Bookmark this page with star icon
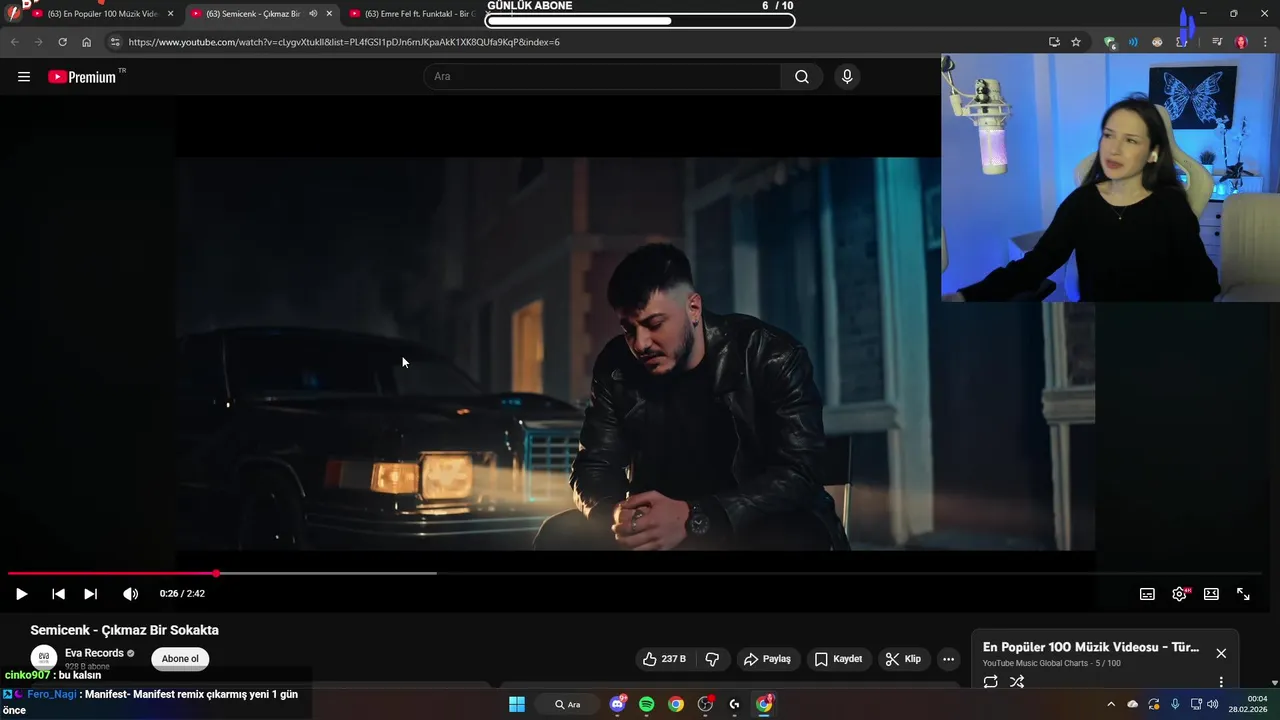1280x720 pixels. tap(1076, 42)
